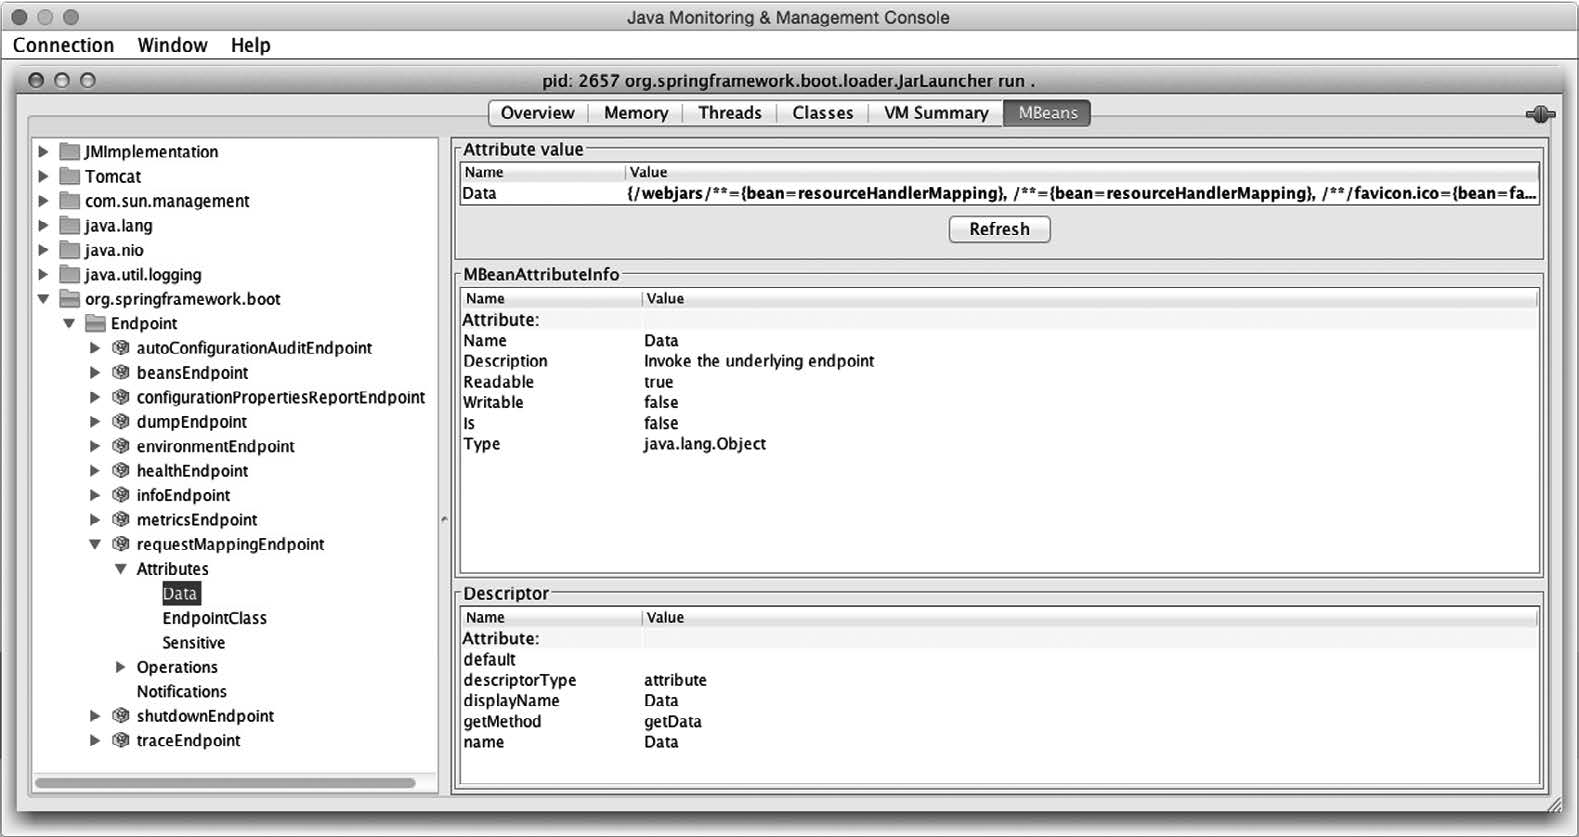Screen dimensions: 1579x837
Task: Click the connection status icon at top right
Action: 1540,115
